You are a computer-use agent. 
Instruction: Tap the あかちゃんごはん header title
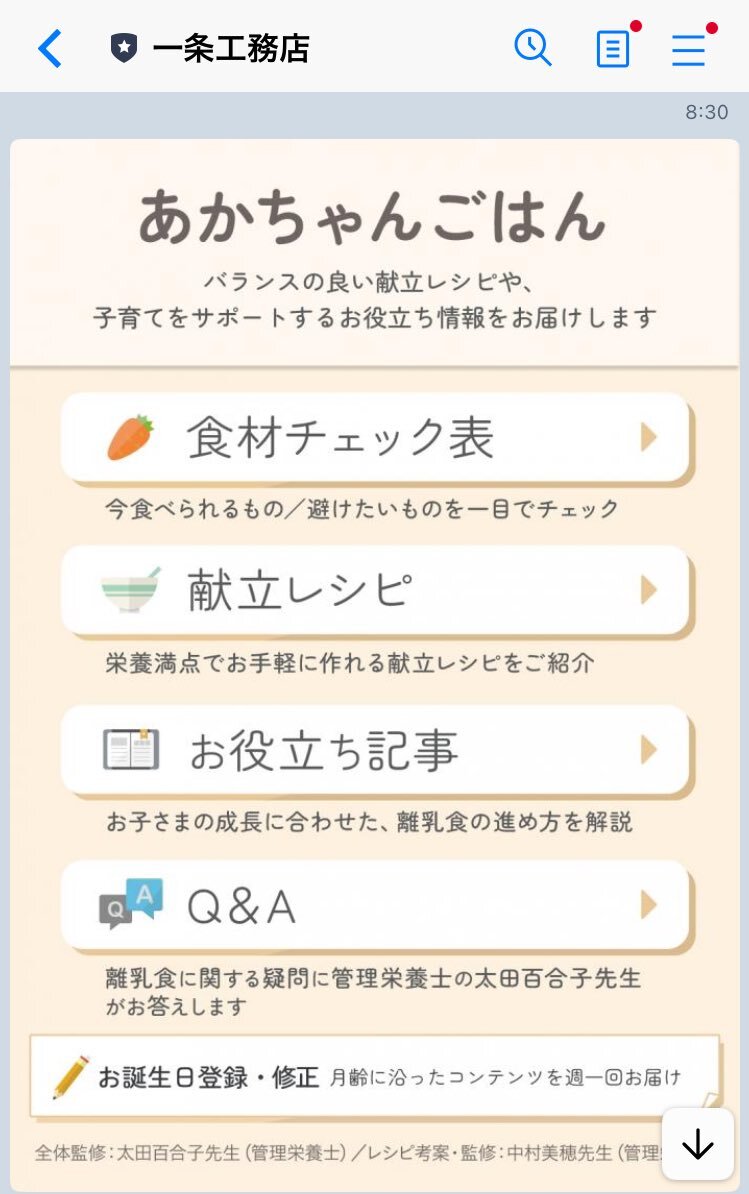pos(372,217)
